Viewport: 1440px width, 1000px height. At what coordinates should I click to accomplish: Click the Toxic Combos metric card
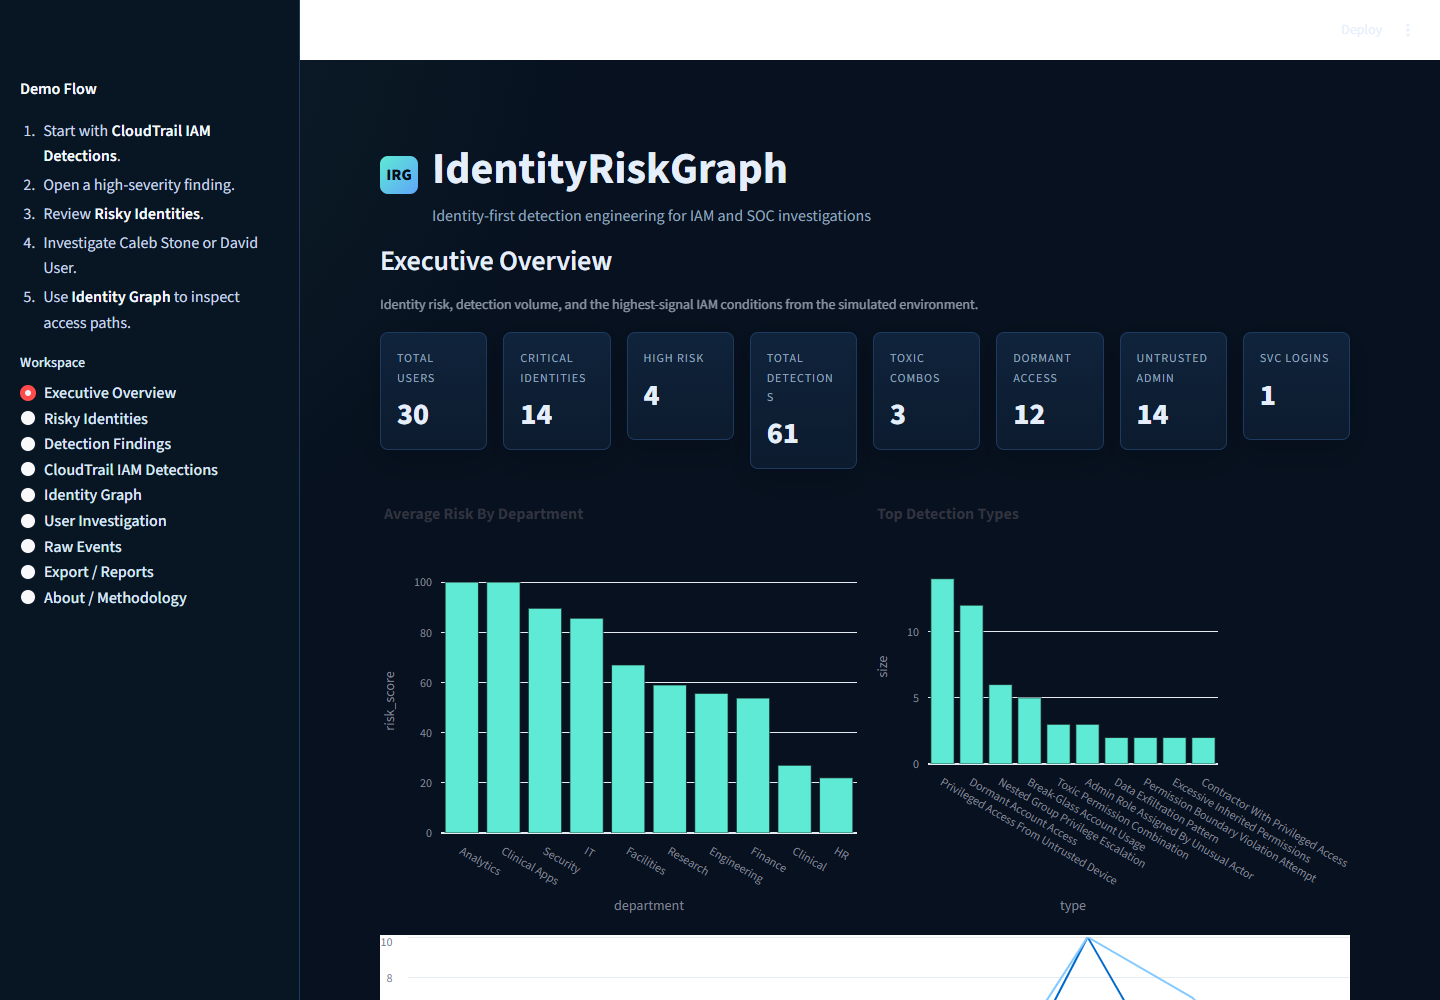[926, 391]
